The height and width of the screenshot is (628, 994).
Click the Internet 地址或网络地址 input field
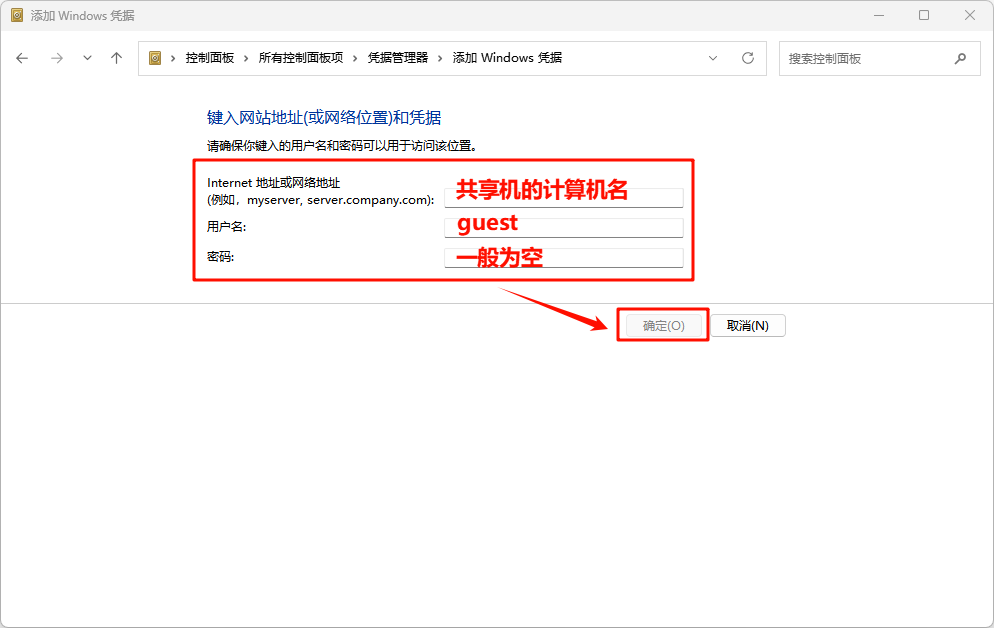coord(563,198)
